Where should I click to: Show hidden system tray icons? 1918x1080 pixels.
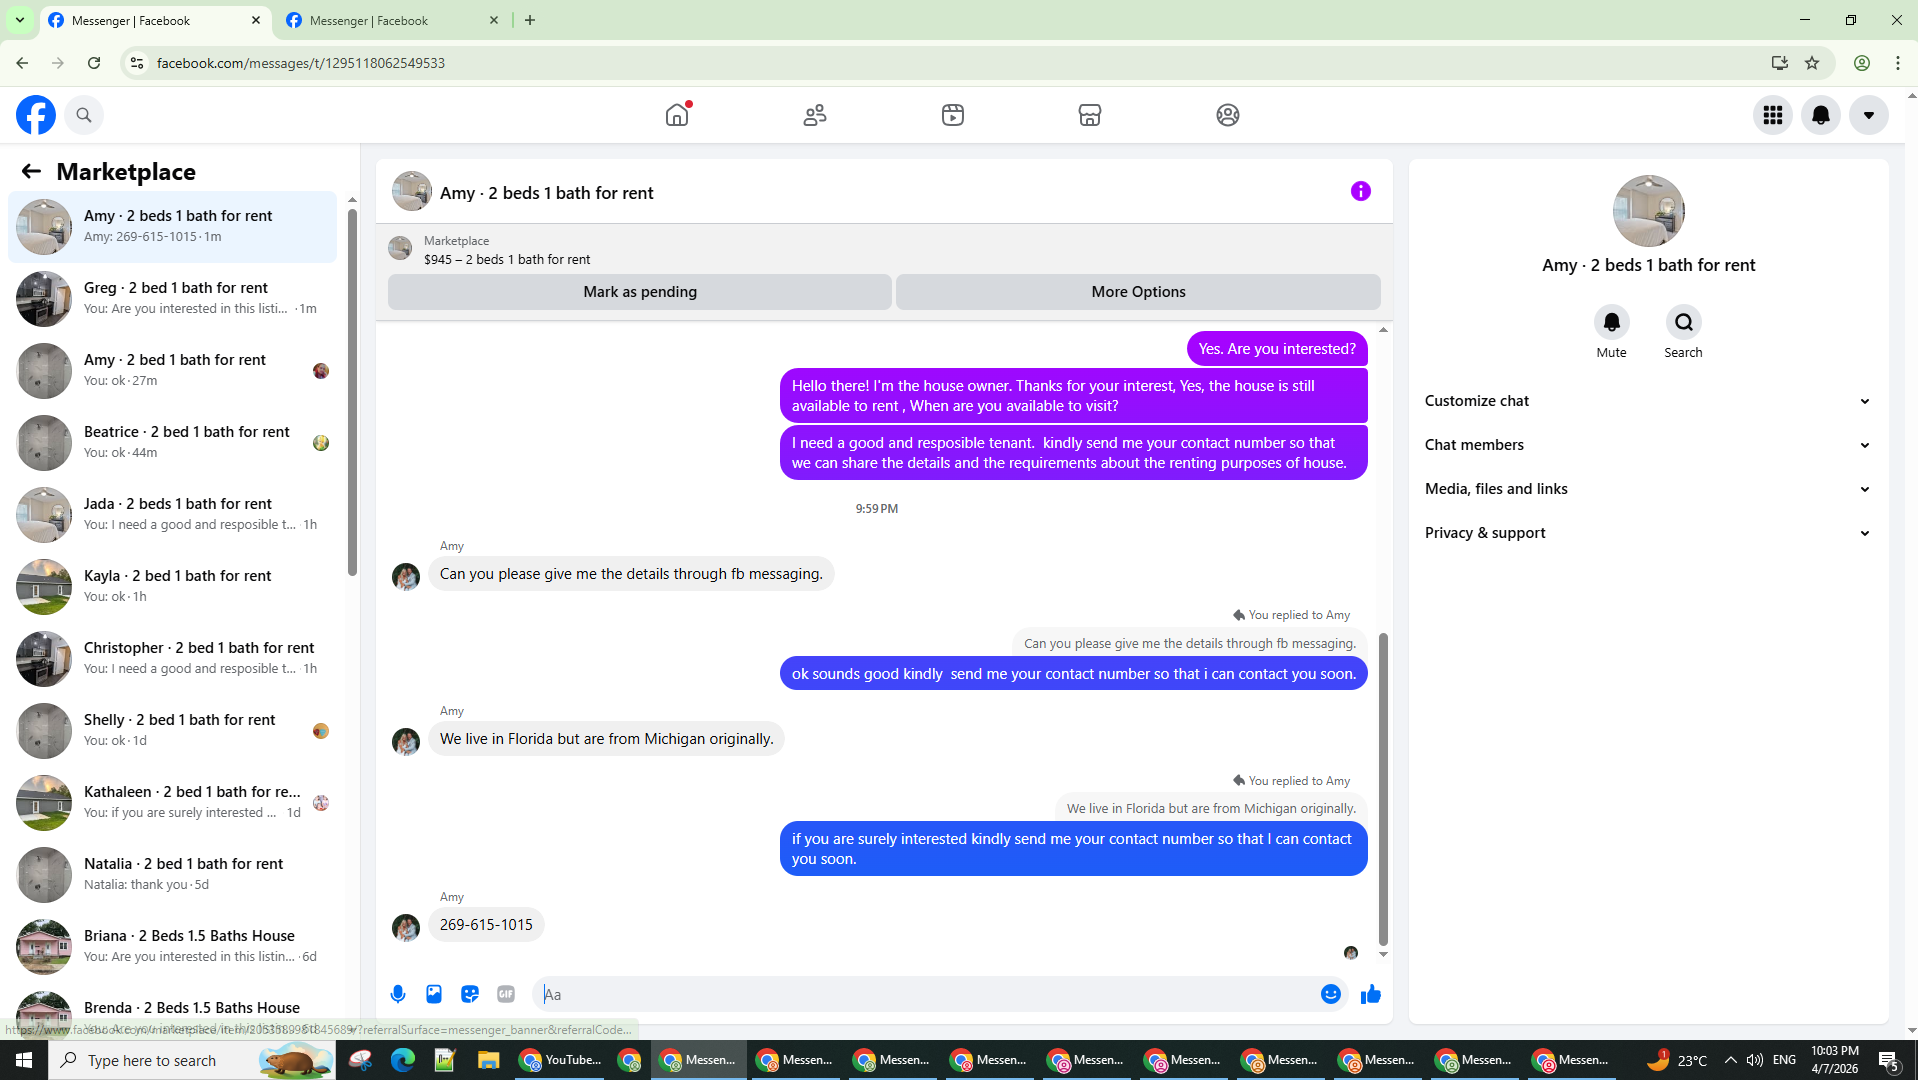pyautogui.click(x=1730, y=1060)
